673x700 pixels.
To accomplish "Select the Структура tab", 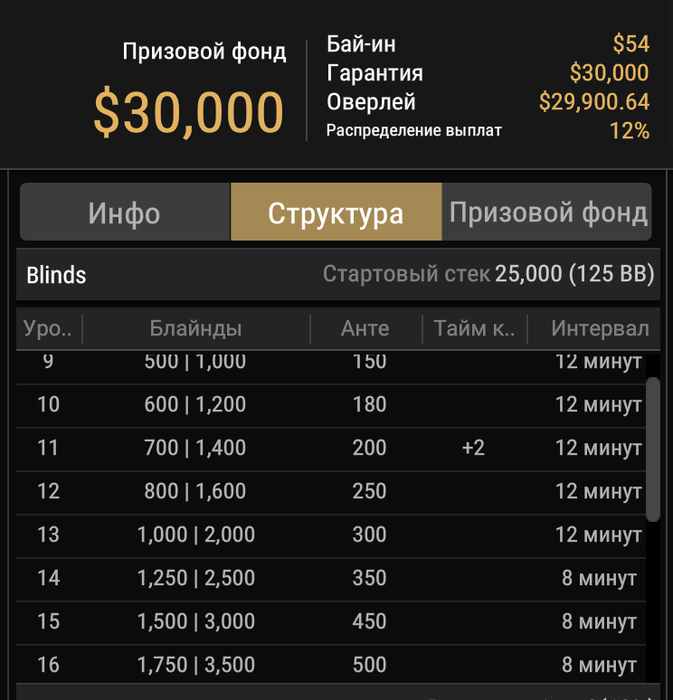I will pyautogui.click(x=336, y=212).
